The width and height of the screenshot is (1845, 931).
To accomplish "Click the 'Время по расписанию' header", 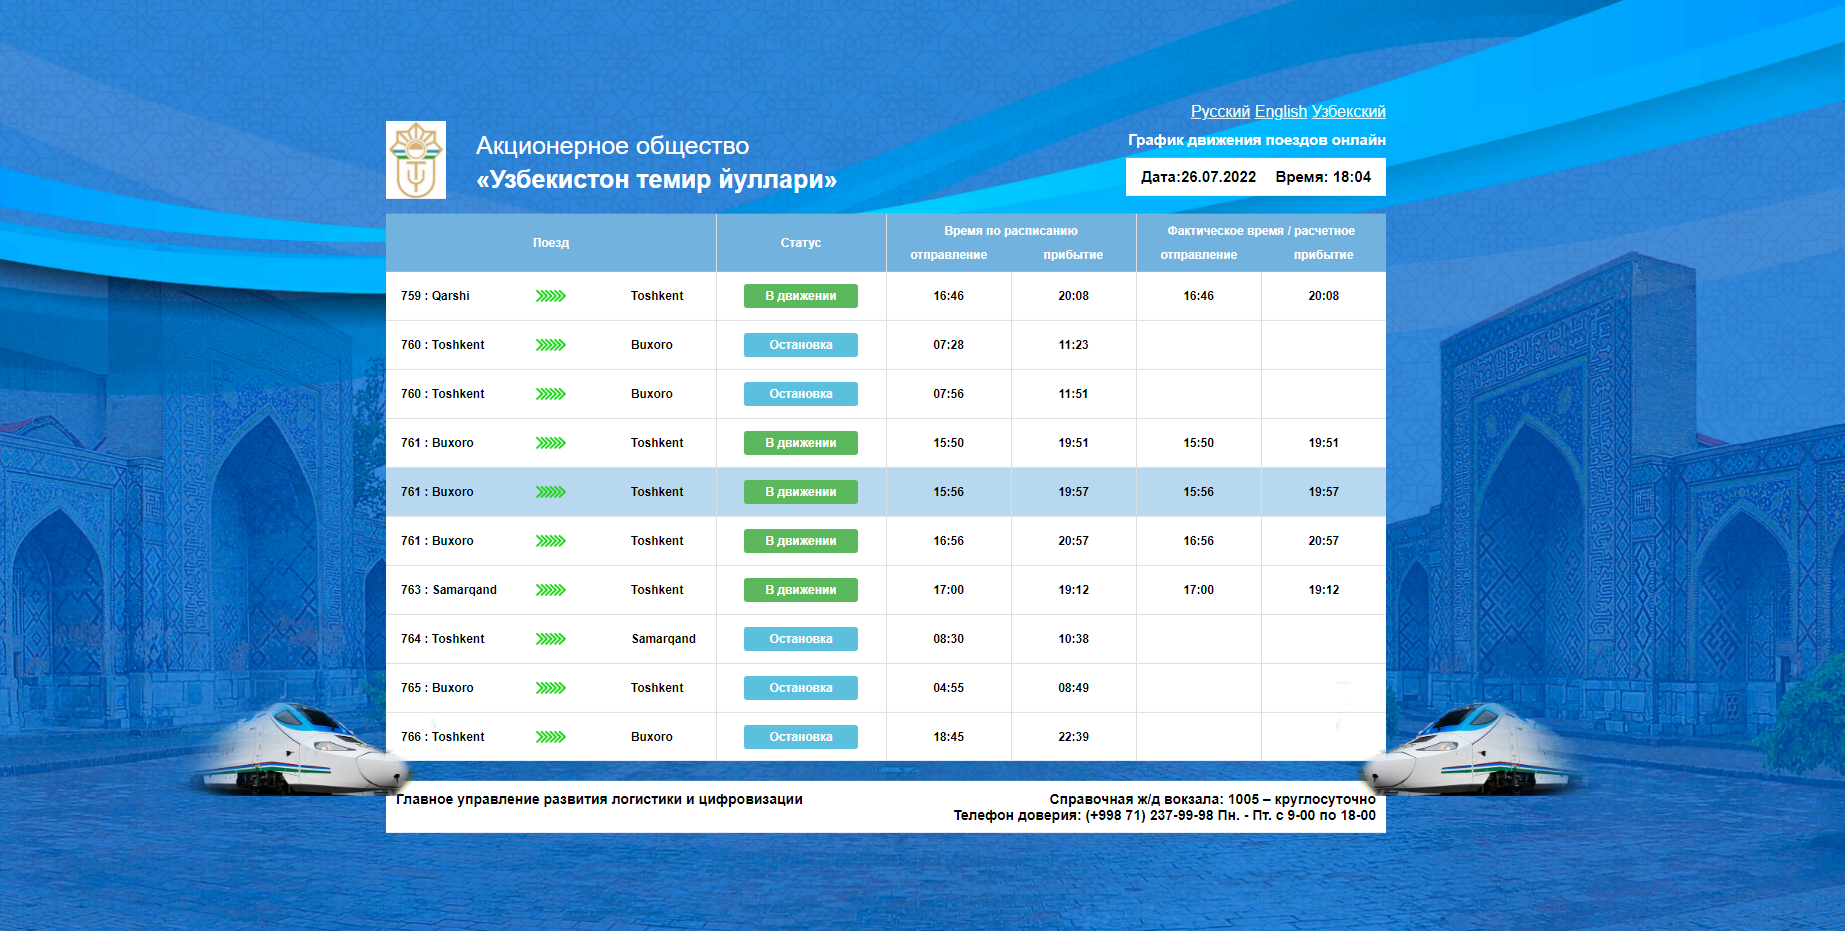I will pyautogui.click(x=1010, y=231).
